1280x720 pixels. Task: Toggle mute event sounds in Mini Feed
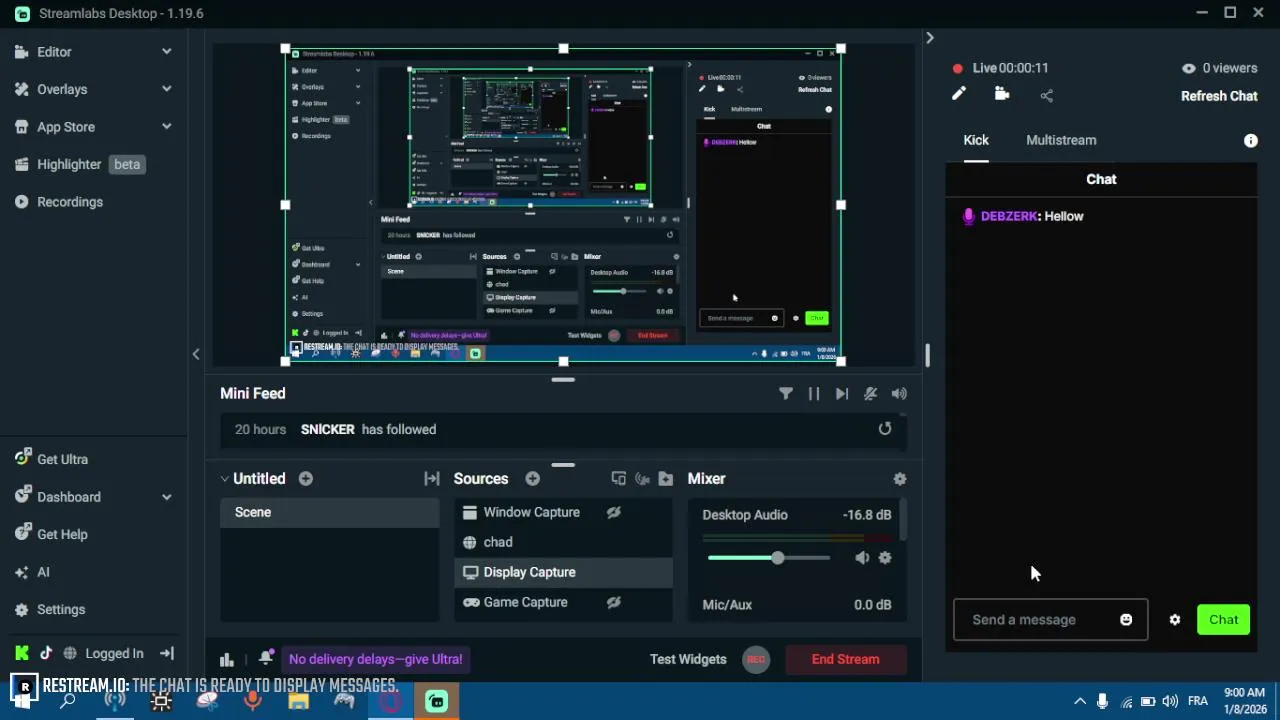(x=870, y=394)
